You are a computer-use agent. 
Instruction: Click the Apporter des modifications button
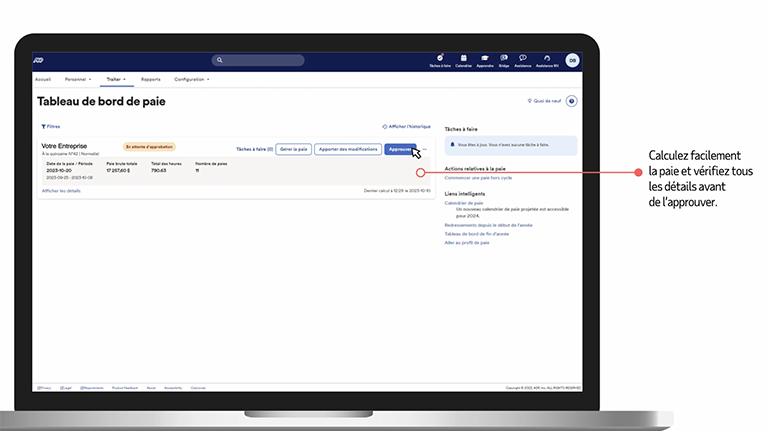pyautogui.click(x=347, y=148)
